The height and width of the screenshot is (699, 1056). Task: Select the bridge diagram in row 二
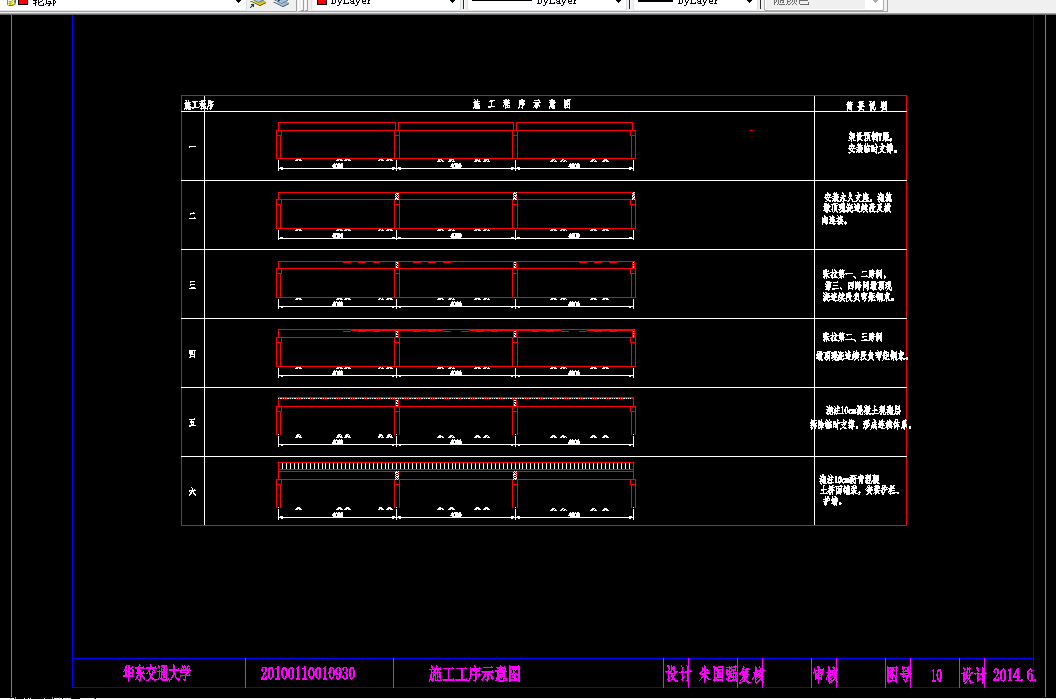pyautogui.click(x=456, y=215)
